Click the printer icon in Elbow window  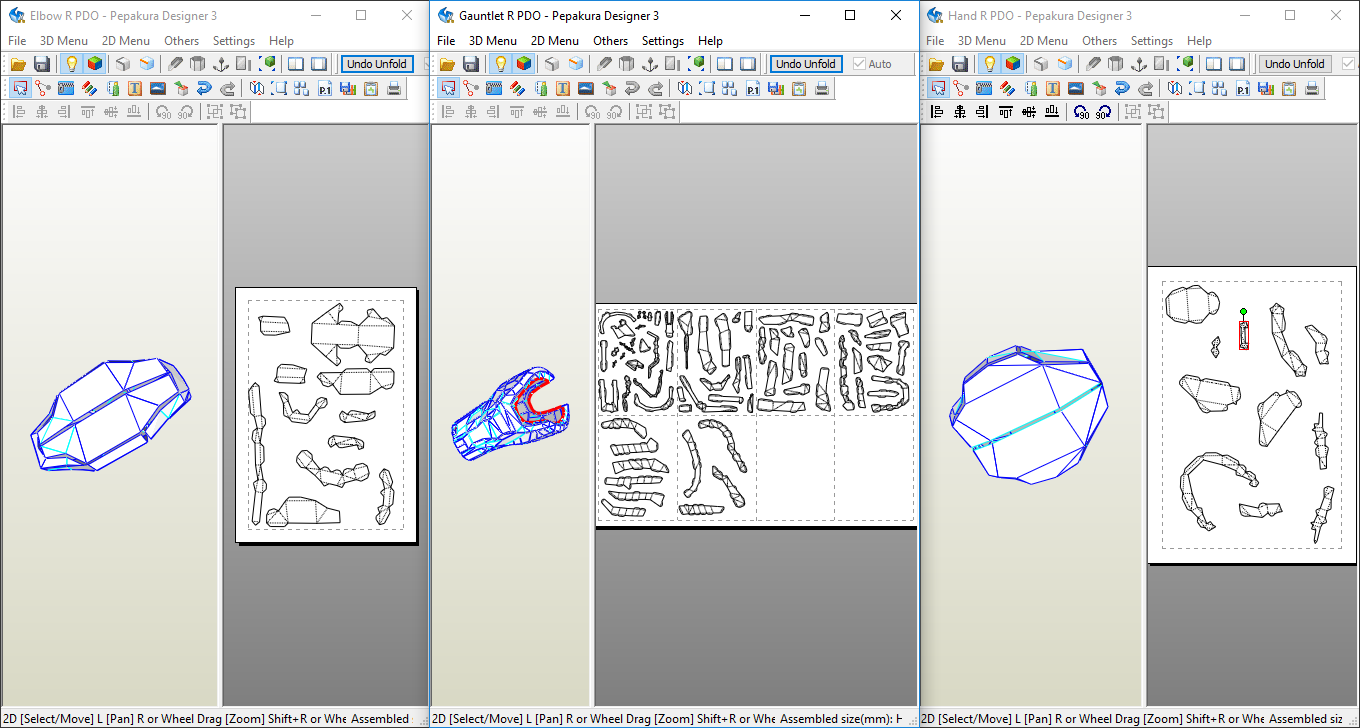click(x=394, y=88)
